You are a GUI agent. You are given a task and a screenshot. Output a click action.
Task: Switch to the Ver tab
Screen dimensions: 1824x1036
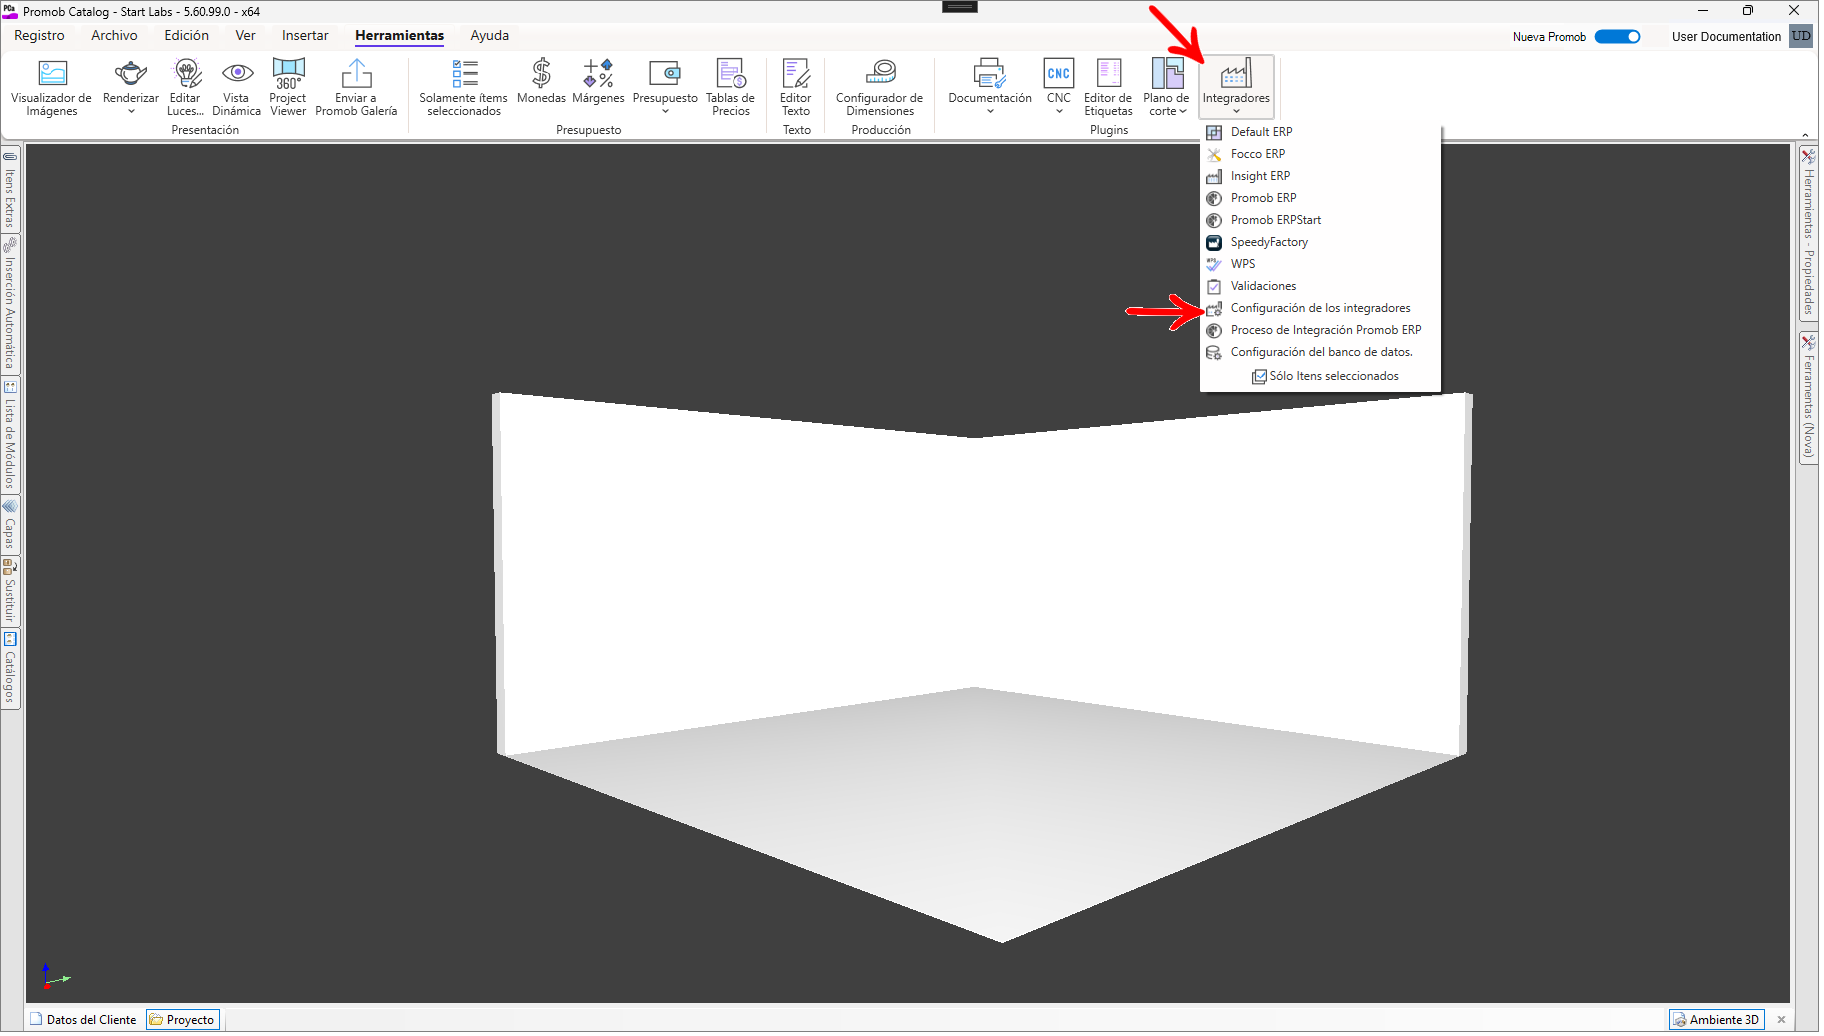point(245,36)
